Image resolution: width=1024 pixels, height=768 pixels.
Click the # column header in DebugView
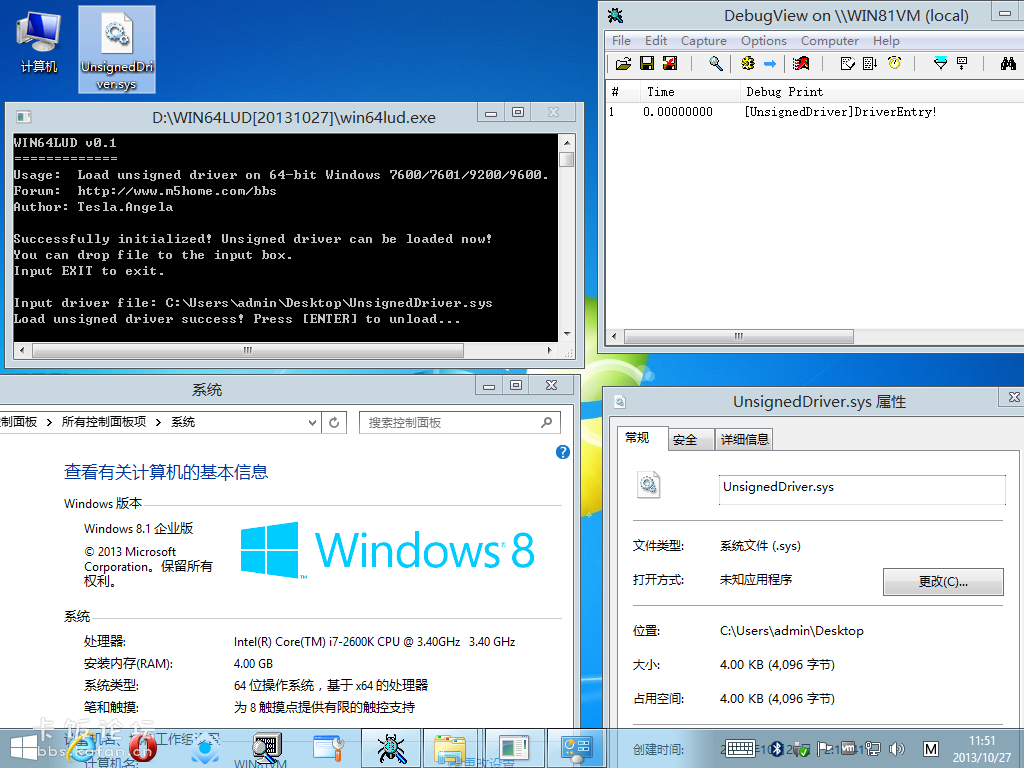click(623, 92)
